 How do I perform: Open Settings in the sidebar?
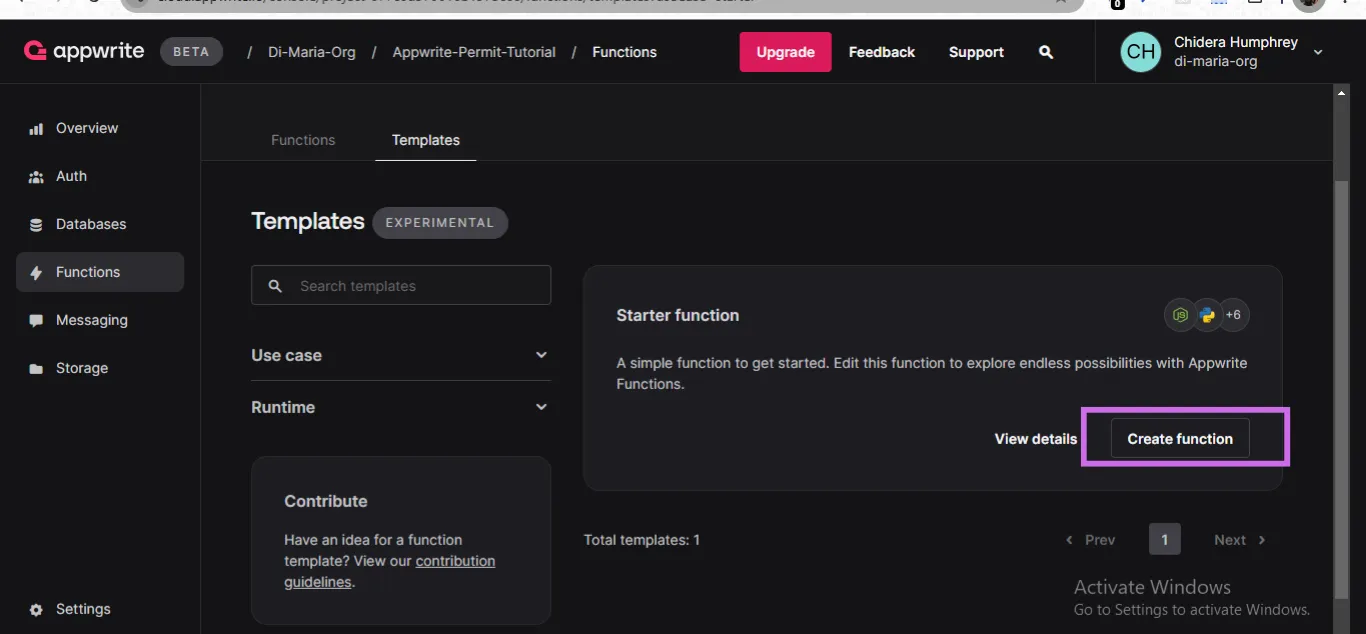pos(83,609)
